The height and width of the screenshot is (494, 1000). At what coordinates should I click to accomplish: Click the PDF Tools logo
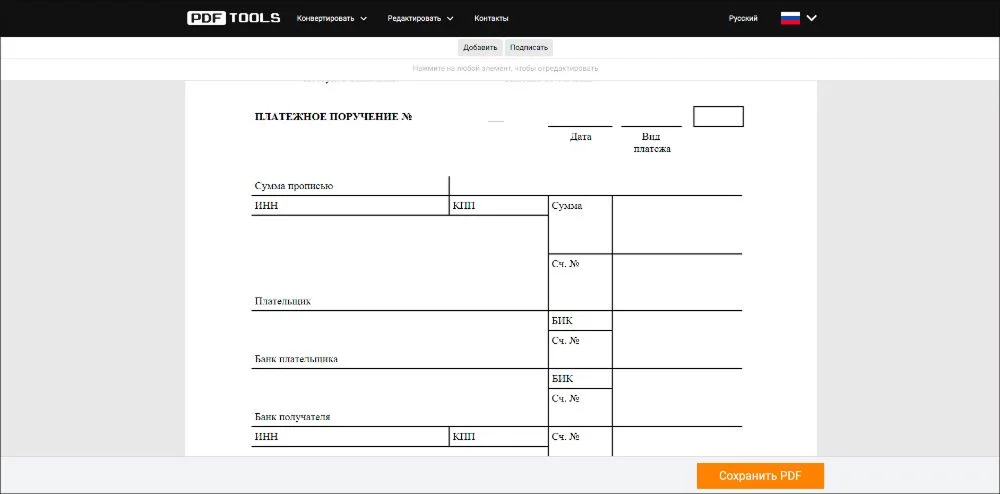pyautogui.click(x=233, y=18)
